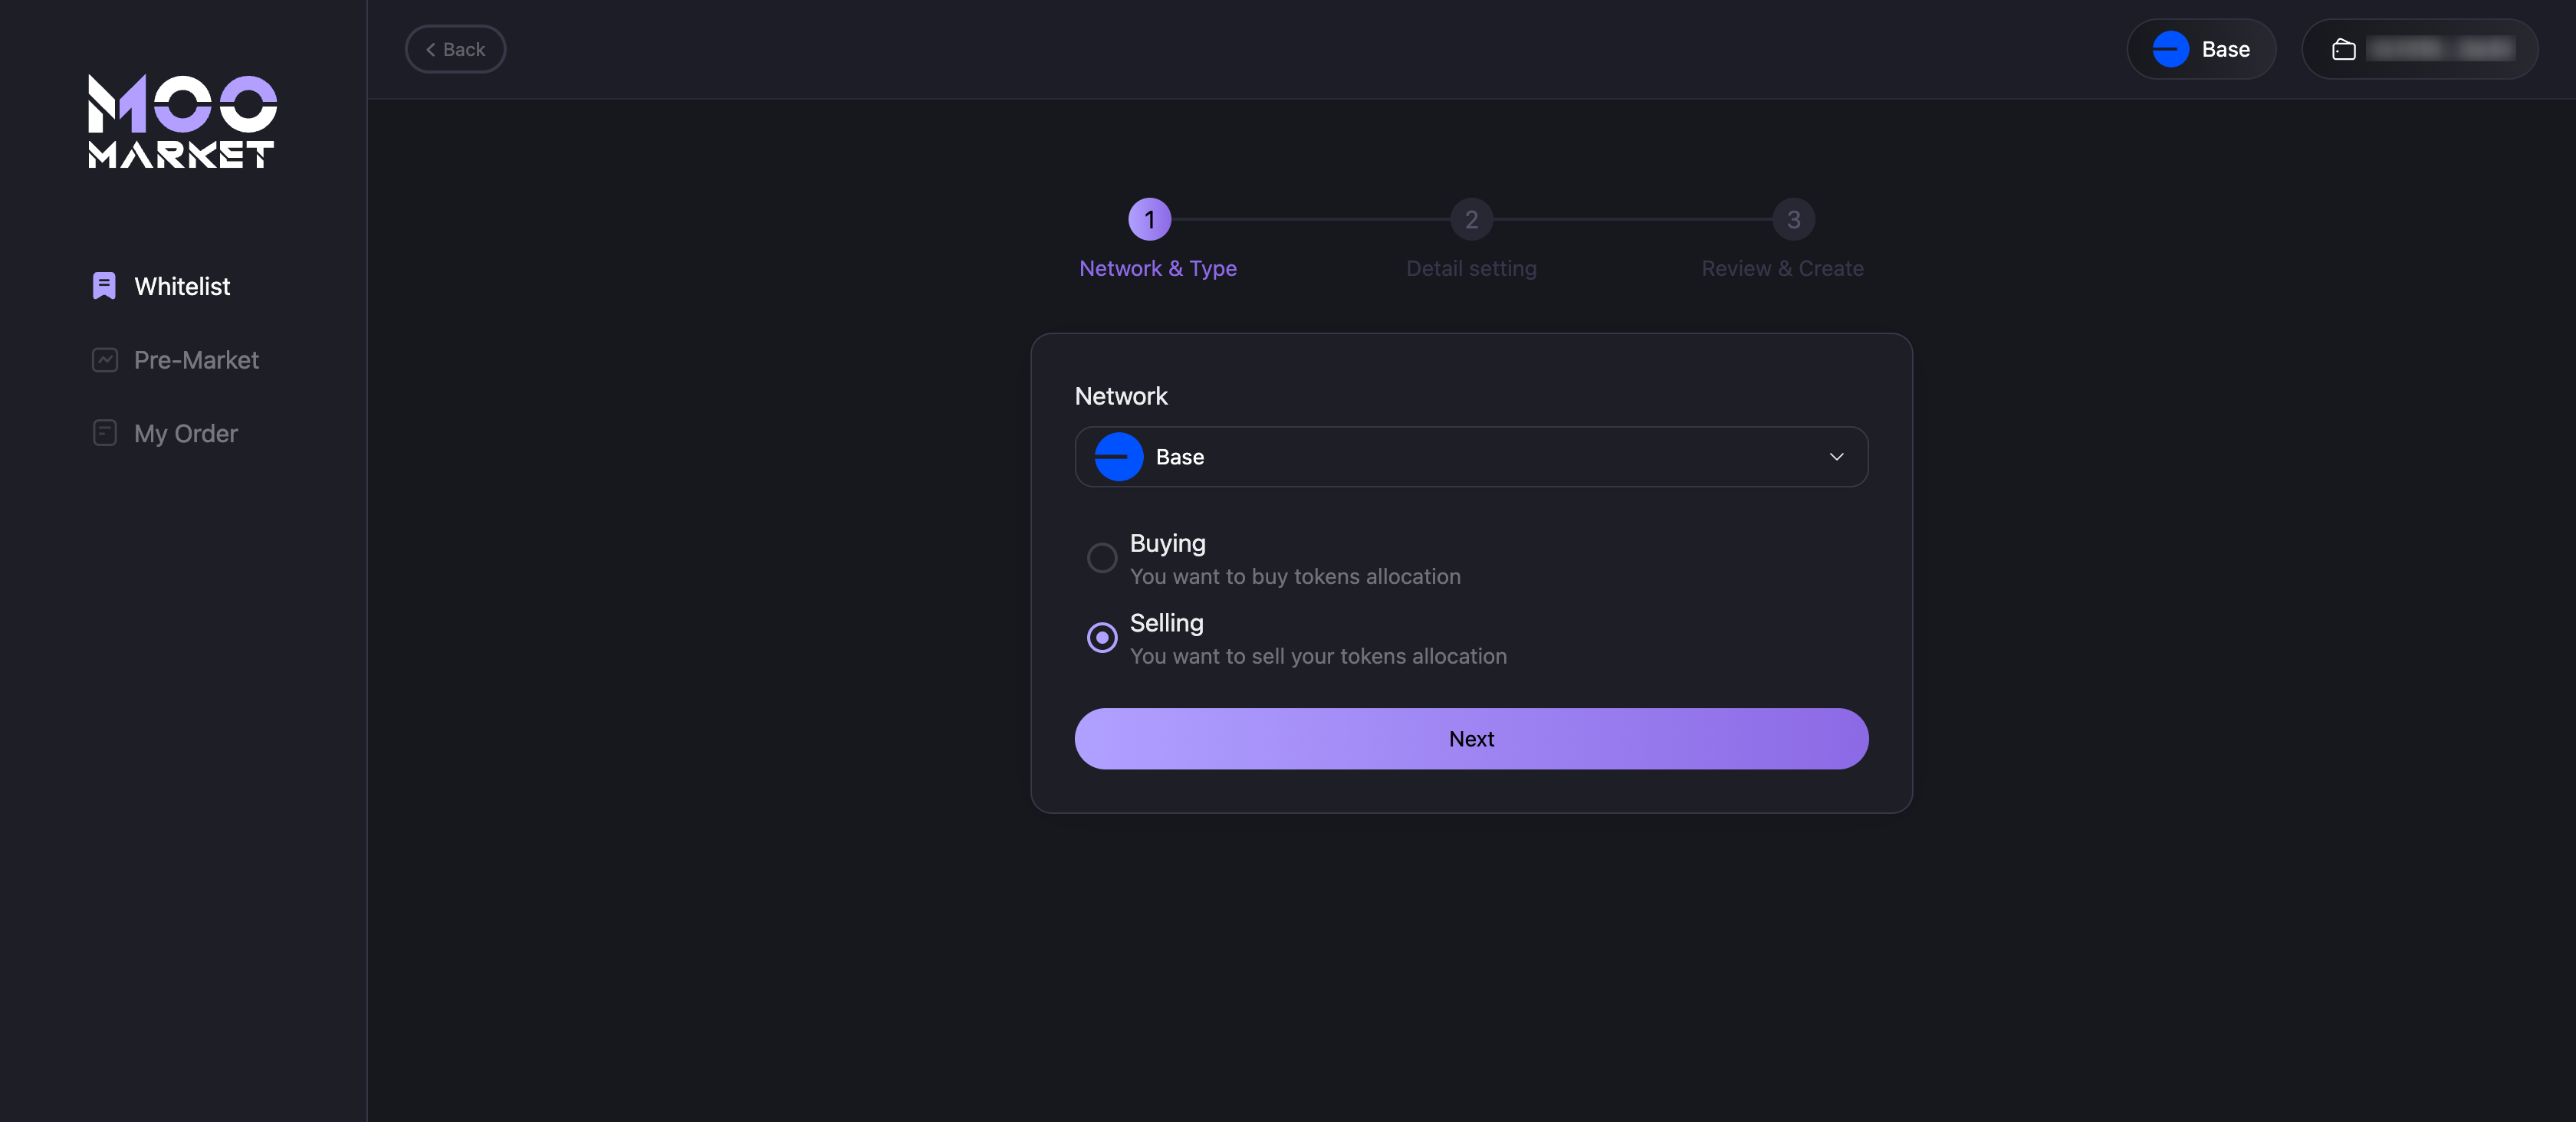
Task: Open the Base chain selector in header
Action: pyautogui.click(x=2201, y=49)
